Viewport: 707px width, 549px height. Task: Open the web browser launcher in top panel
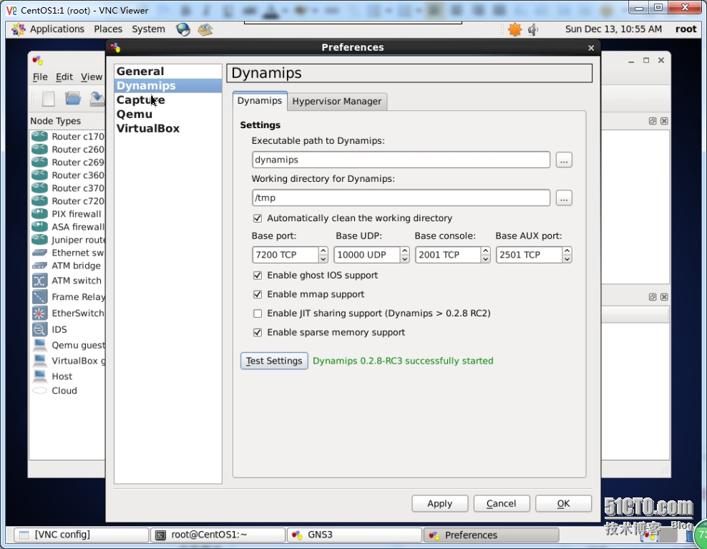click(183, 30)
